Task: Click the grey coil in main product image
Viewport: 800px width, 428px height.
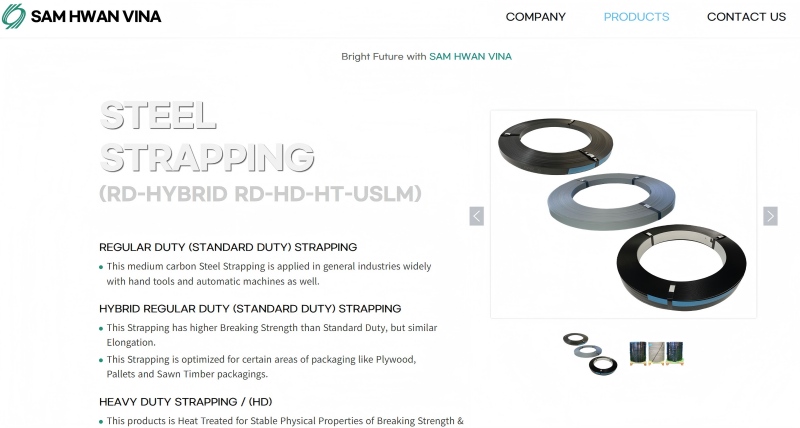Action: 611,202
